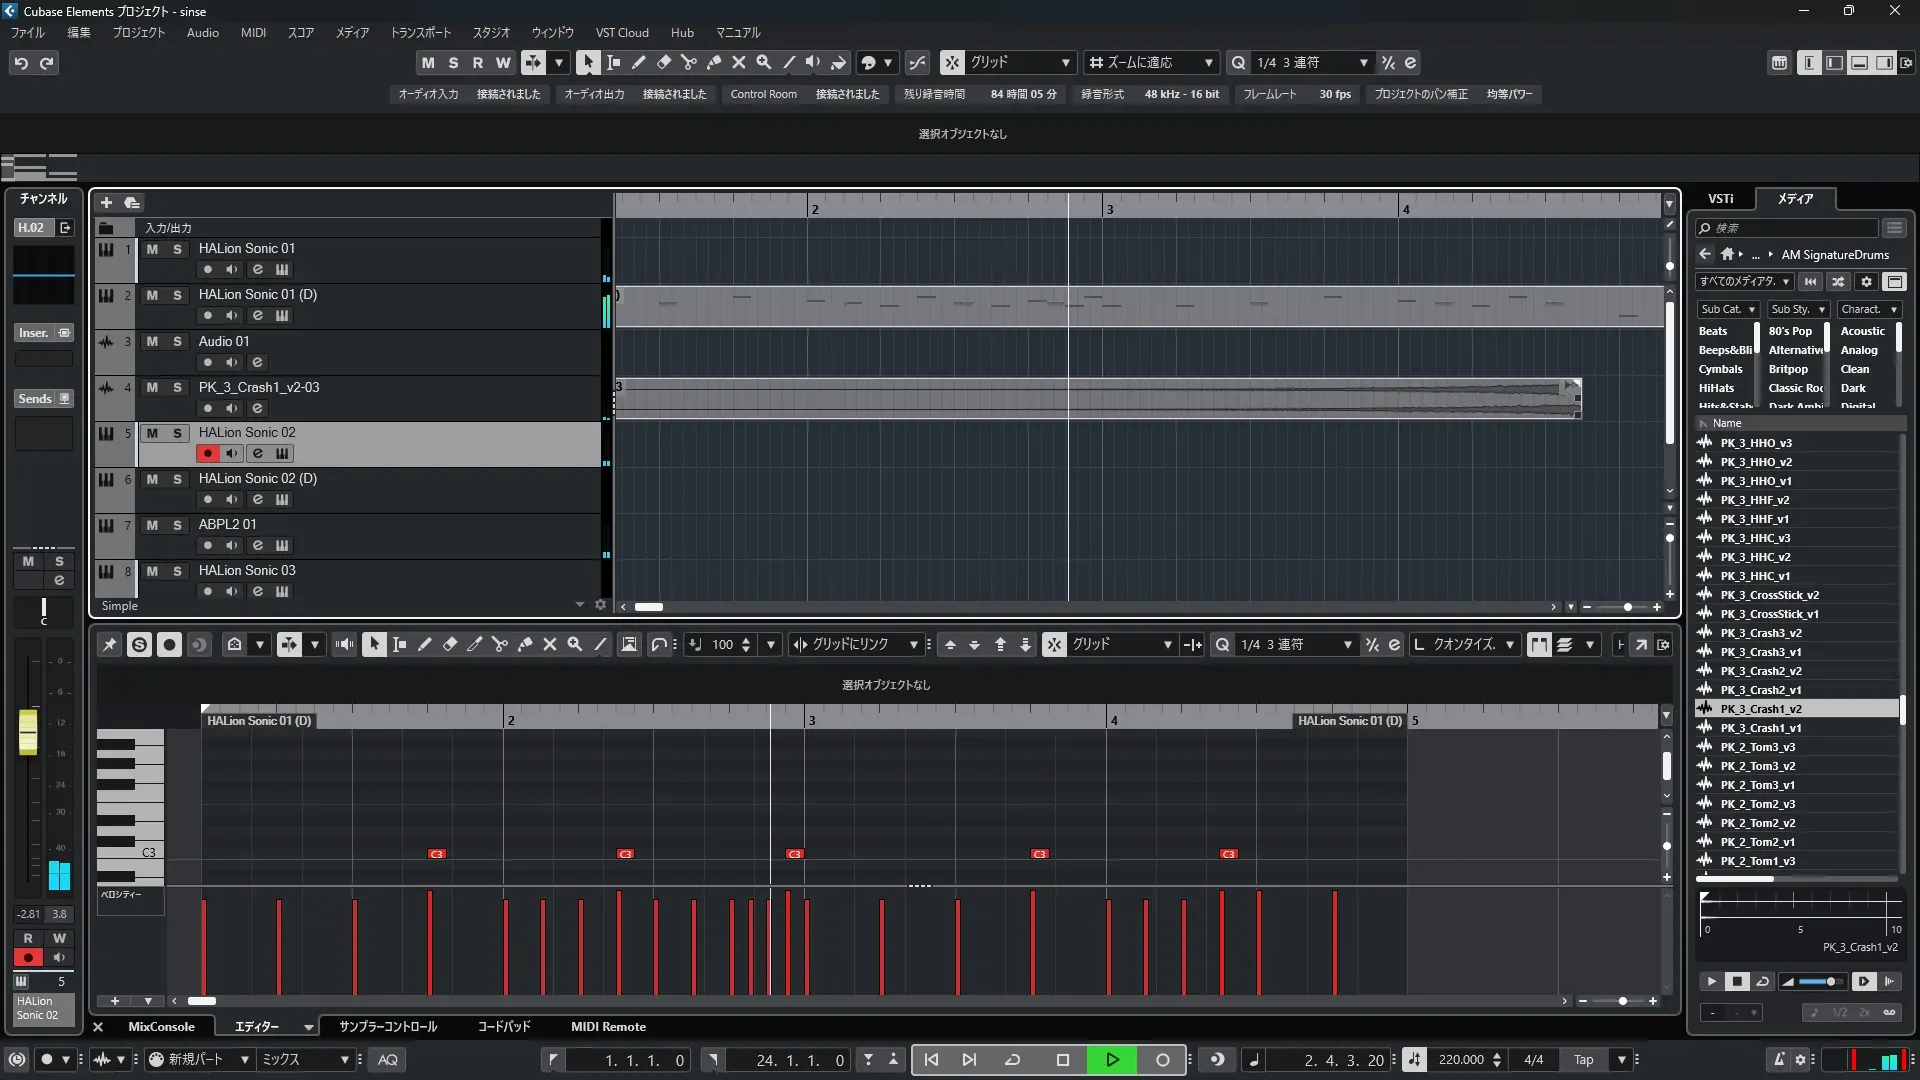Click the Undo arrow icon
The image size is (1920, 1080).
tap(20, 63)
